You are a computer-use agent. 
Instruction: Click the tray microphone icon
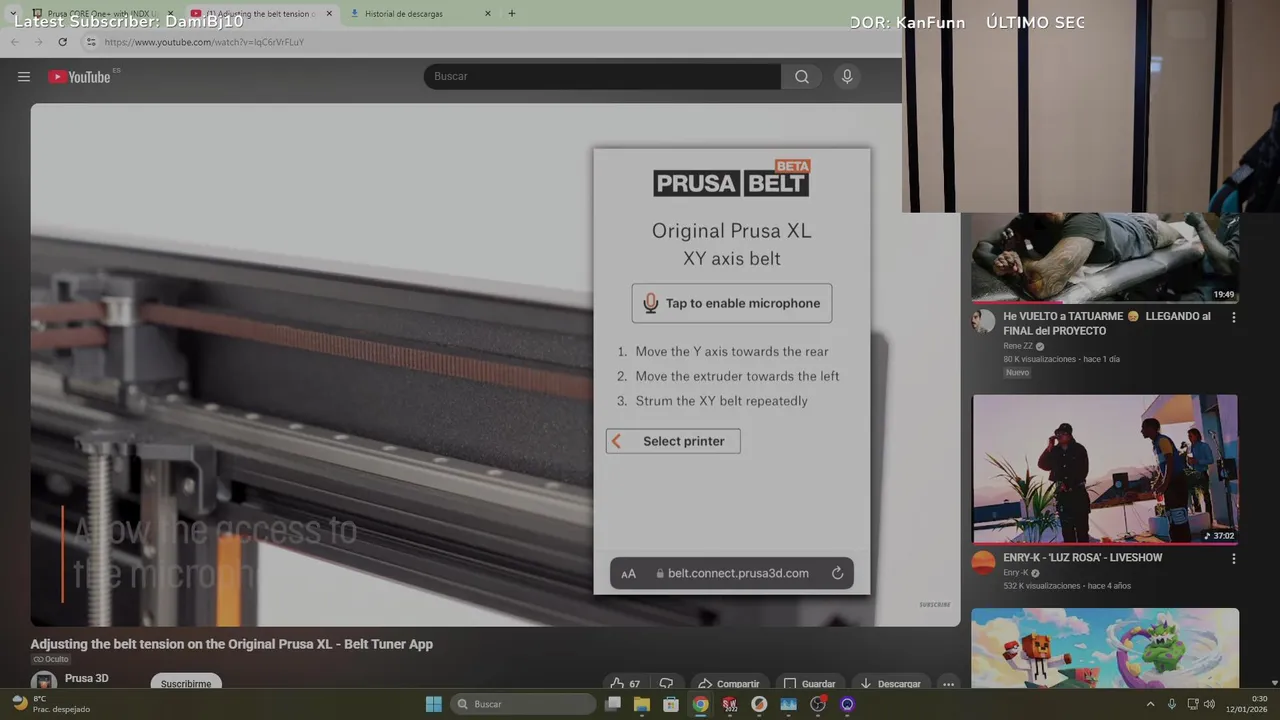1172,704
